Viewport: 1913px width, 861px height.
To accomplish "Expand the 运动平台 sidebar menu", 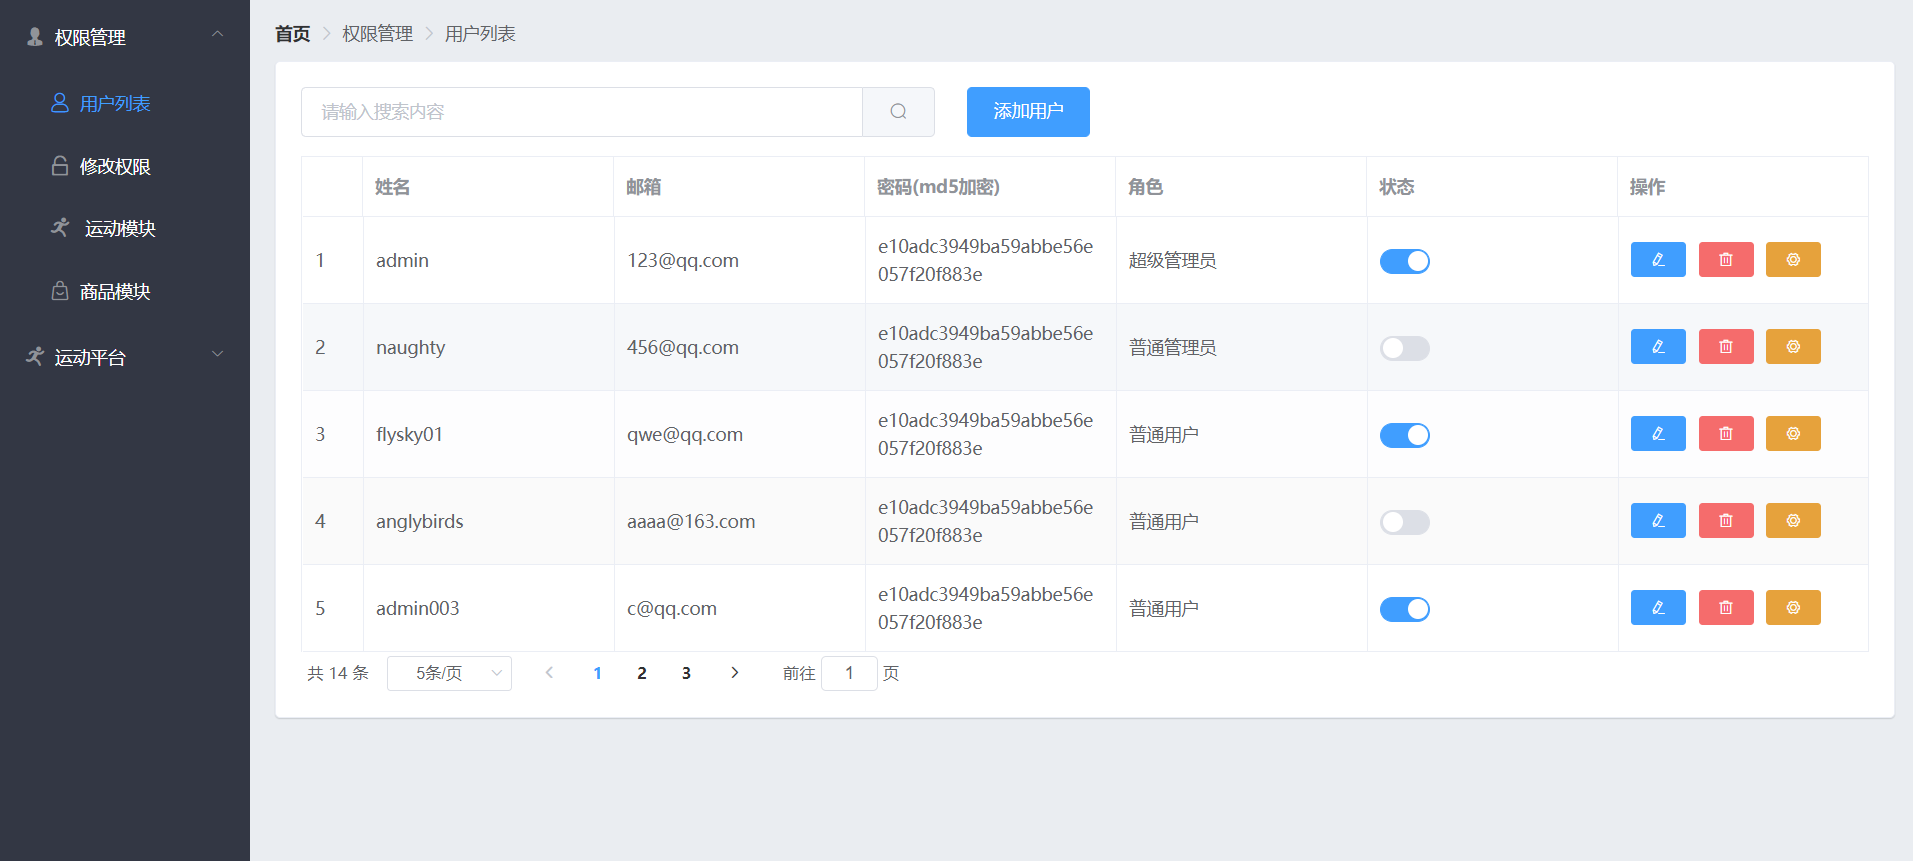I will coord(125,357).
